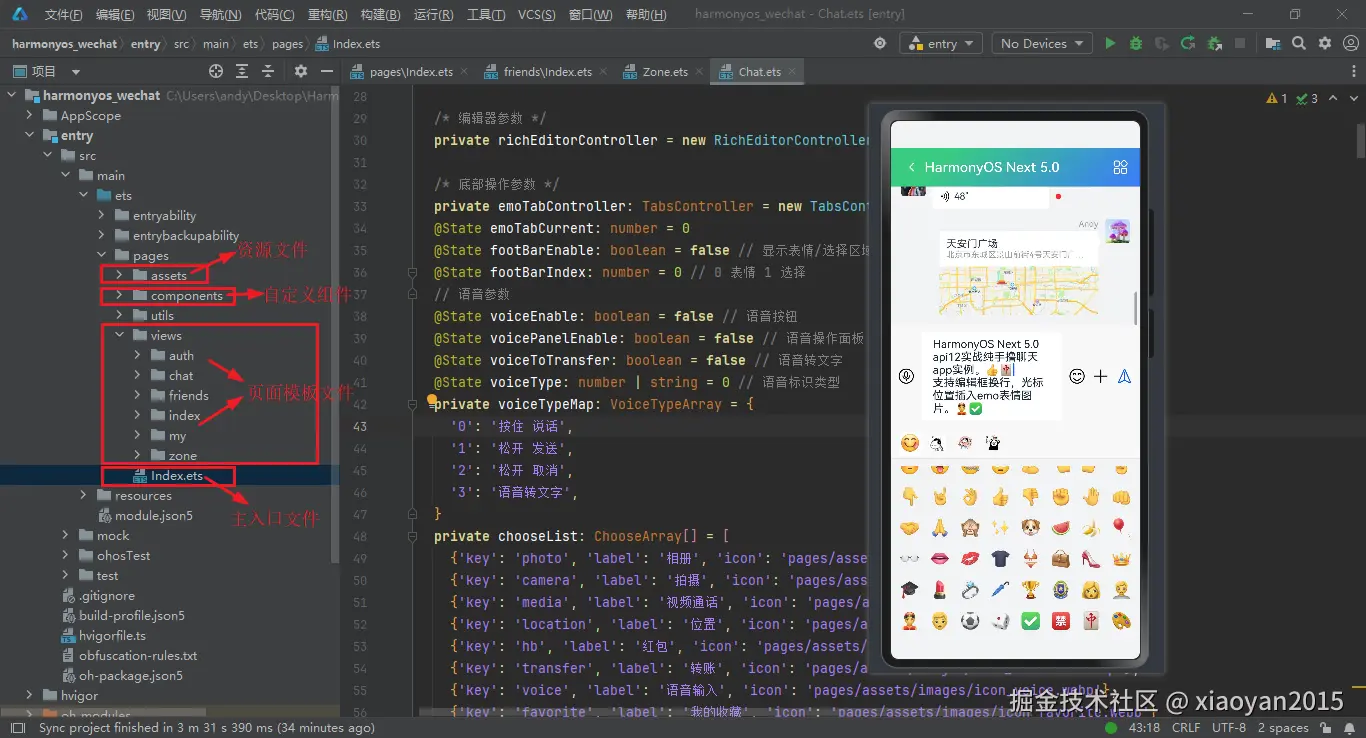Open the 'No Devices' device dropdown
Screen dimensions: 1366x738
[1041, 44]
